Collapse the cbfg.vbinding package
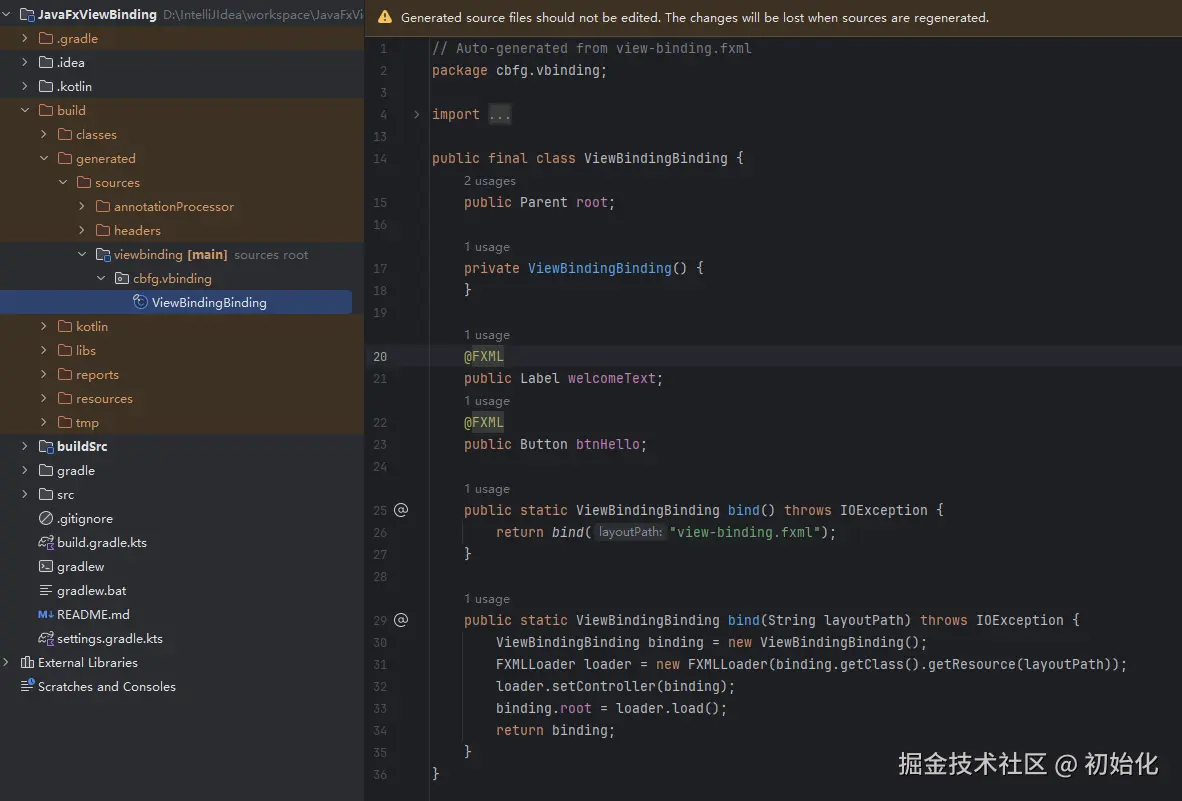Viewport: 1182px width, 801px height. pyautogui.click(x=102, y=279)
